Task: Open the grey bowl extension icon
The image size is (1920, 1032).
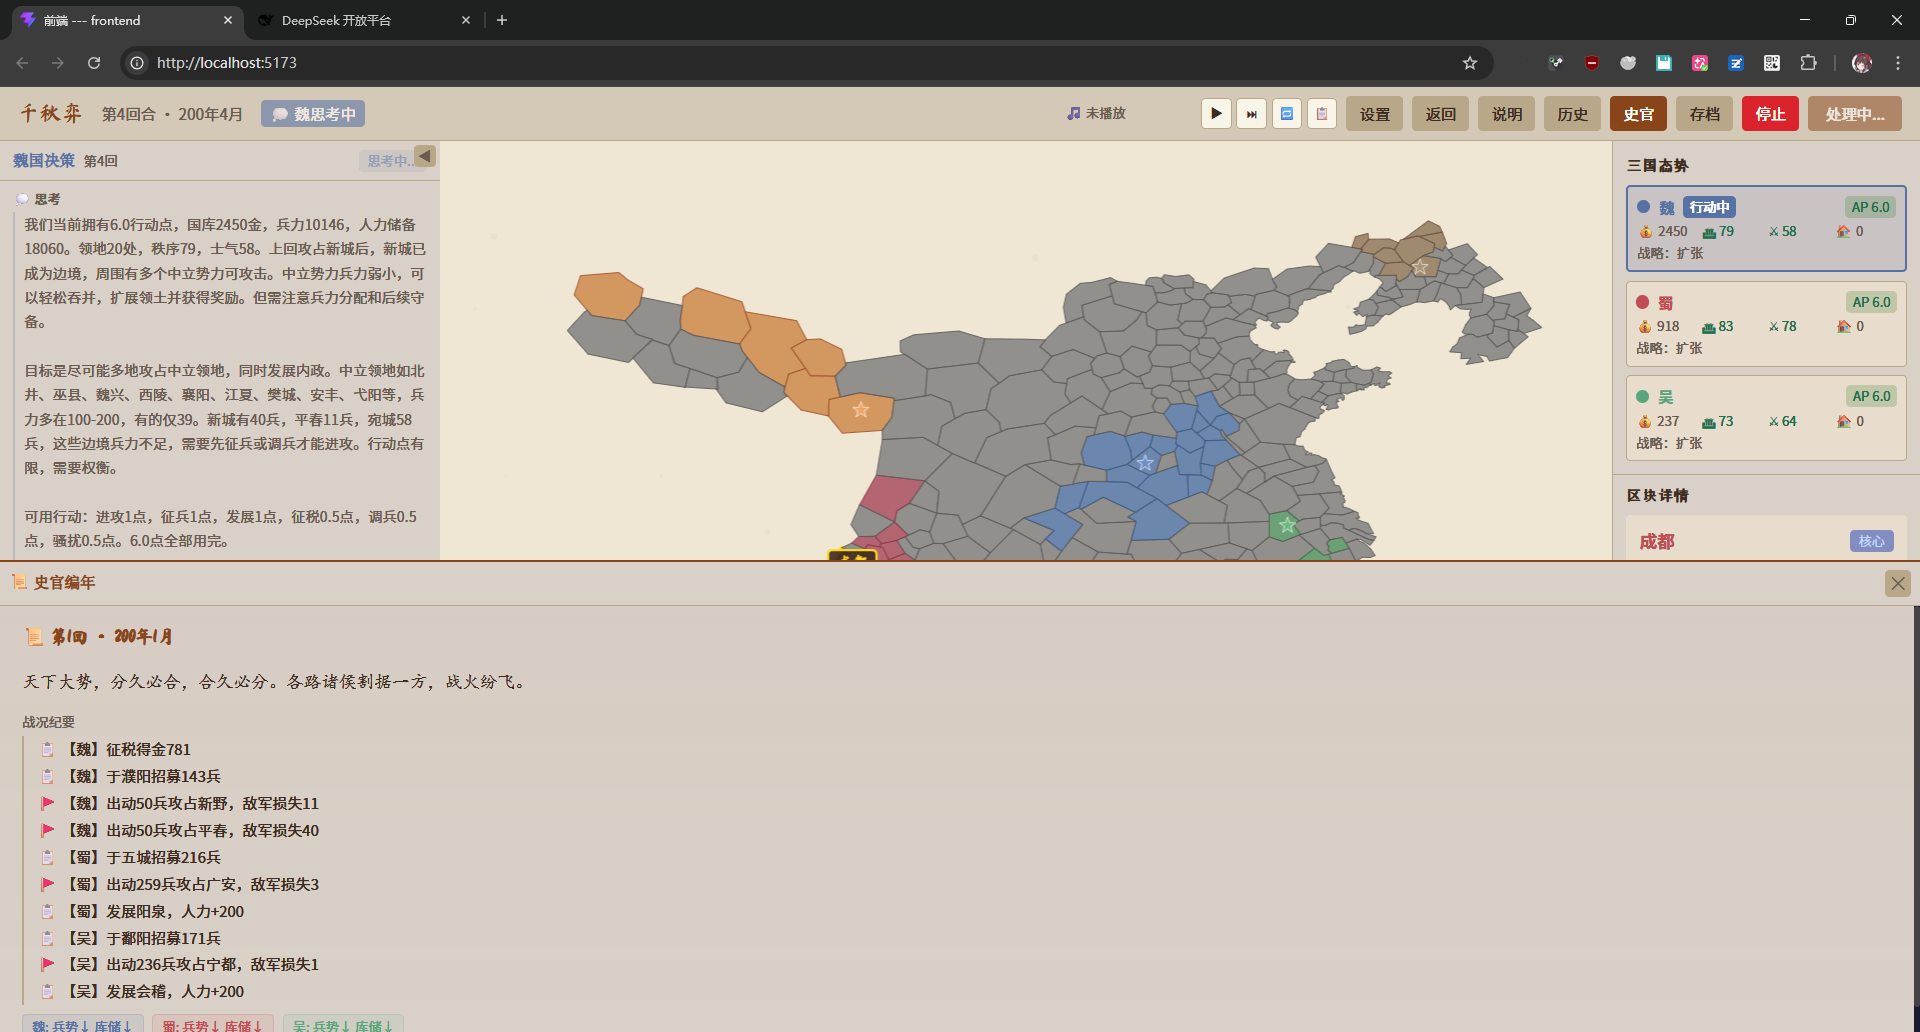Action: coord(1628,63)
